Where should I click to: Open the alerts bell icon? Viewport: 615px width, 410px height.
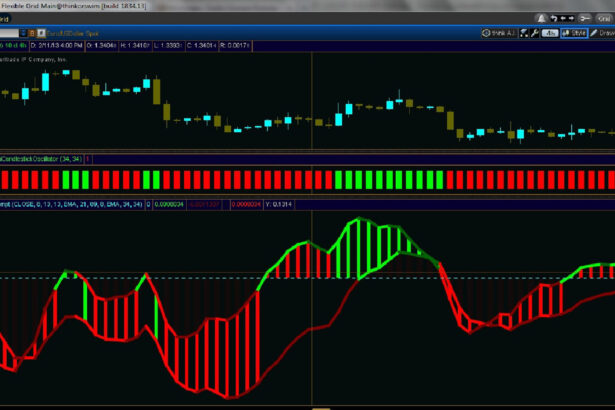point(541,18)
